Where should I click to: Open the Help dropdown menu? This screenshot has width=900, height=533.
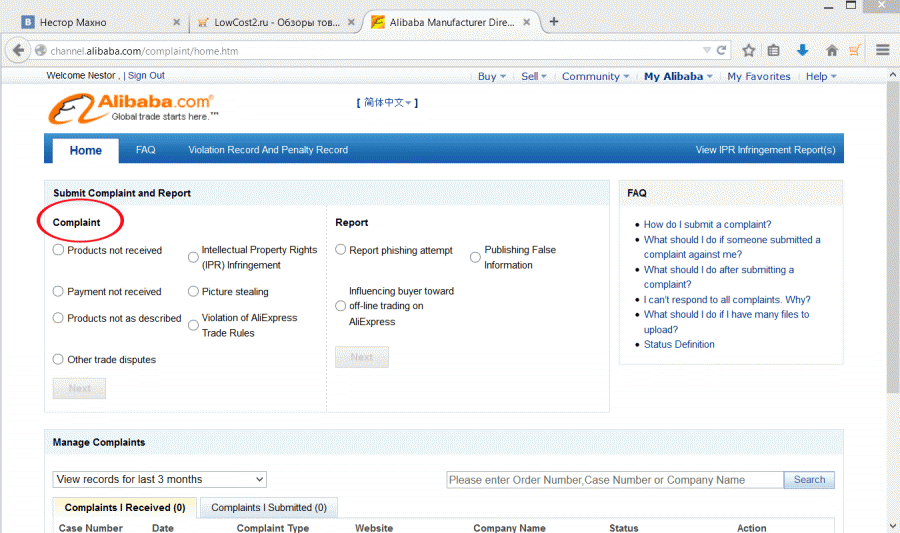pos(821,76)
